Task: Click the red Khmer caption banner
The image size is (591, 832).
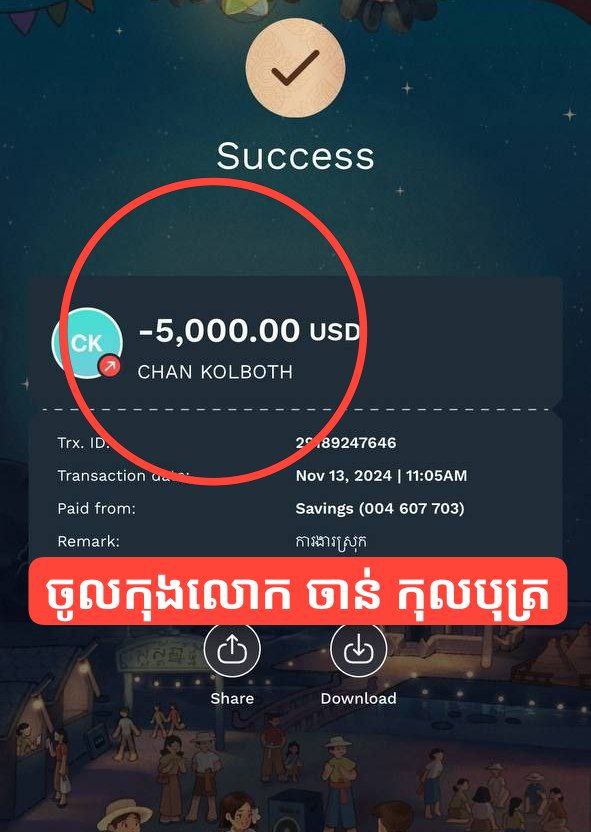Action: pyautogui.click(x=298, y=591)
